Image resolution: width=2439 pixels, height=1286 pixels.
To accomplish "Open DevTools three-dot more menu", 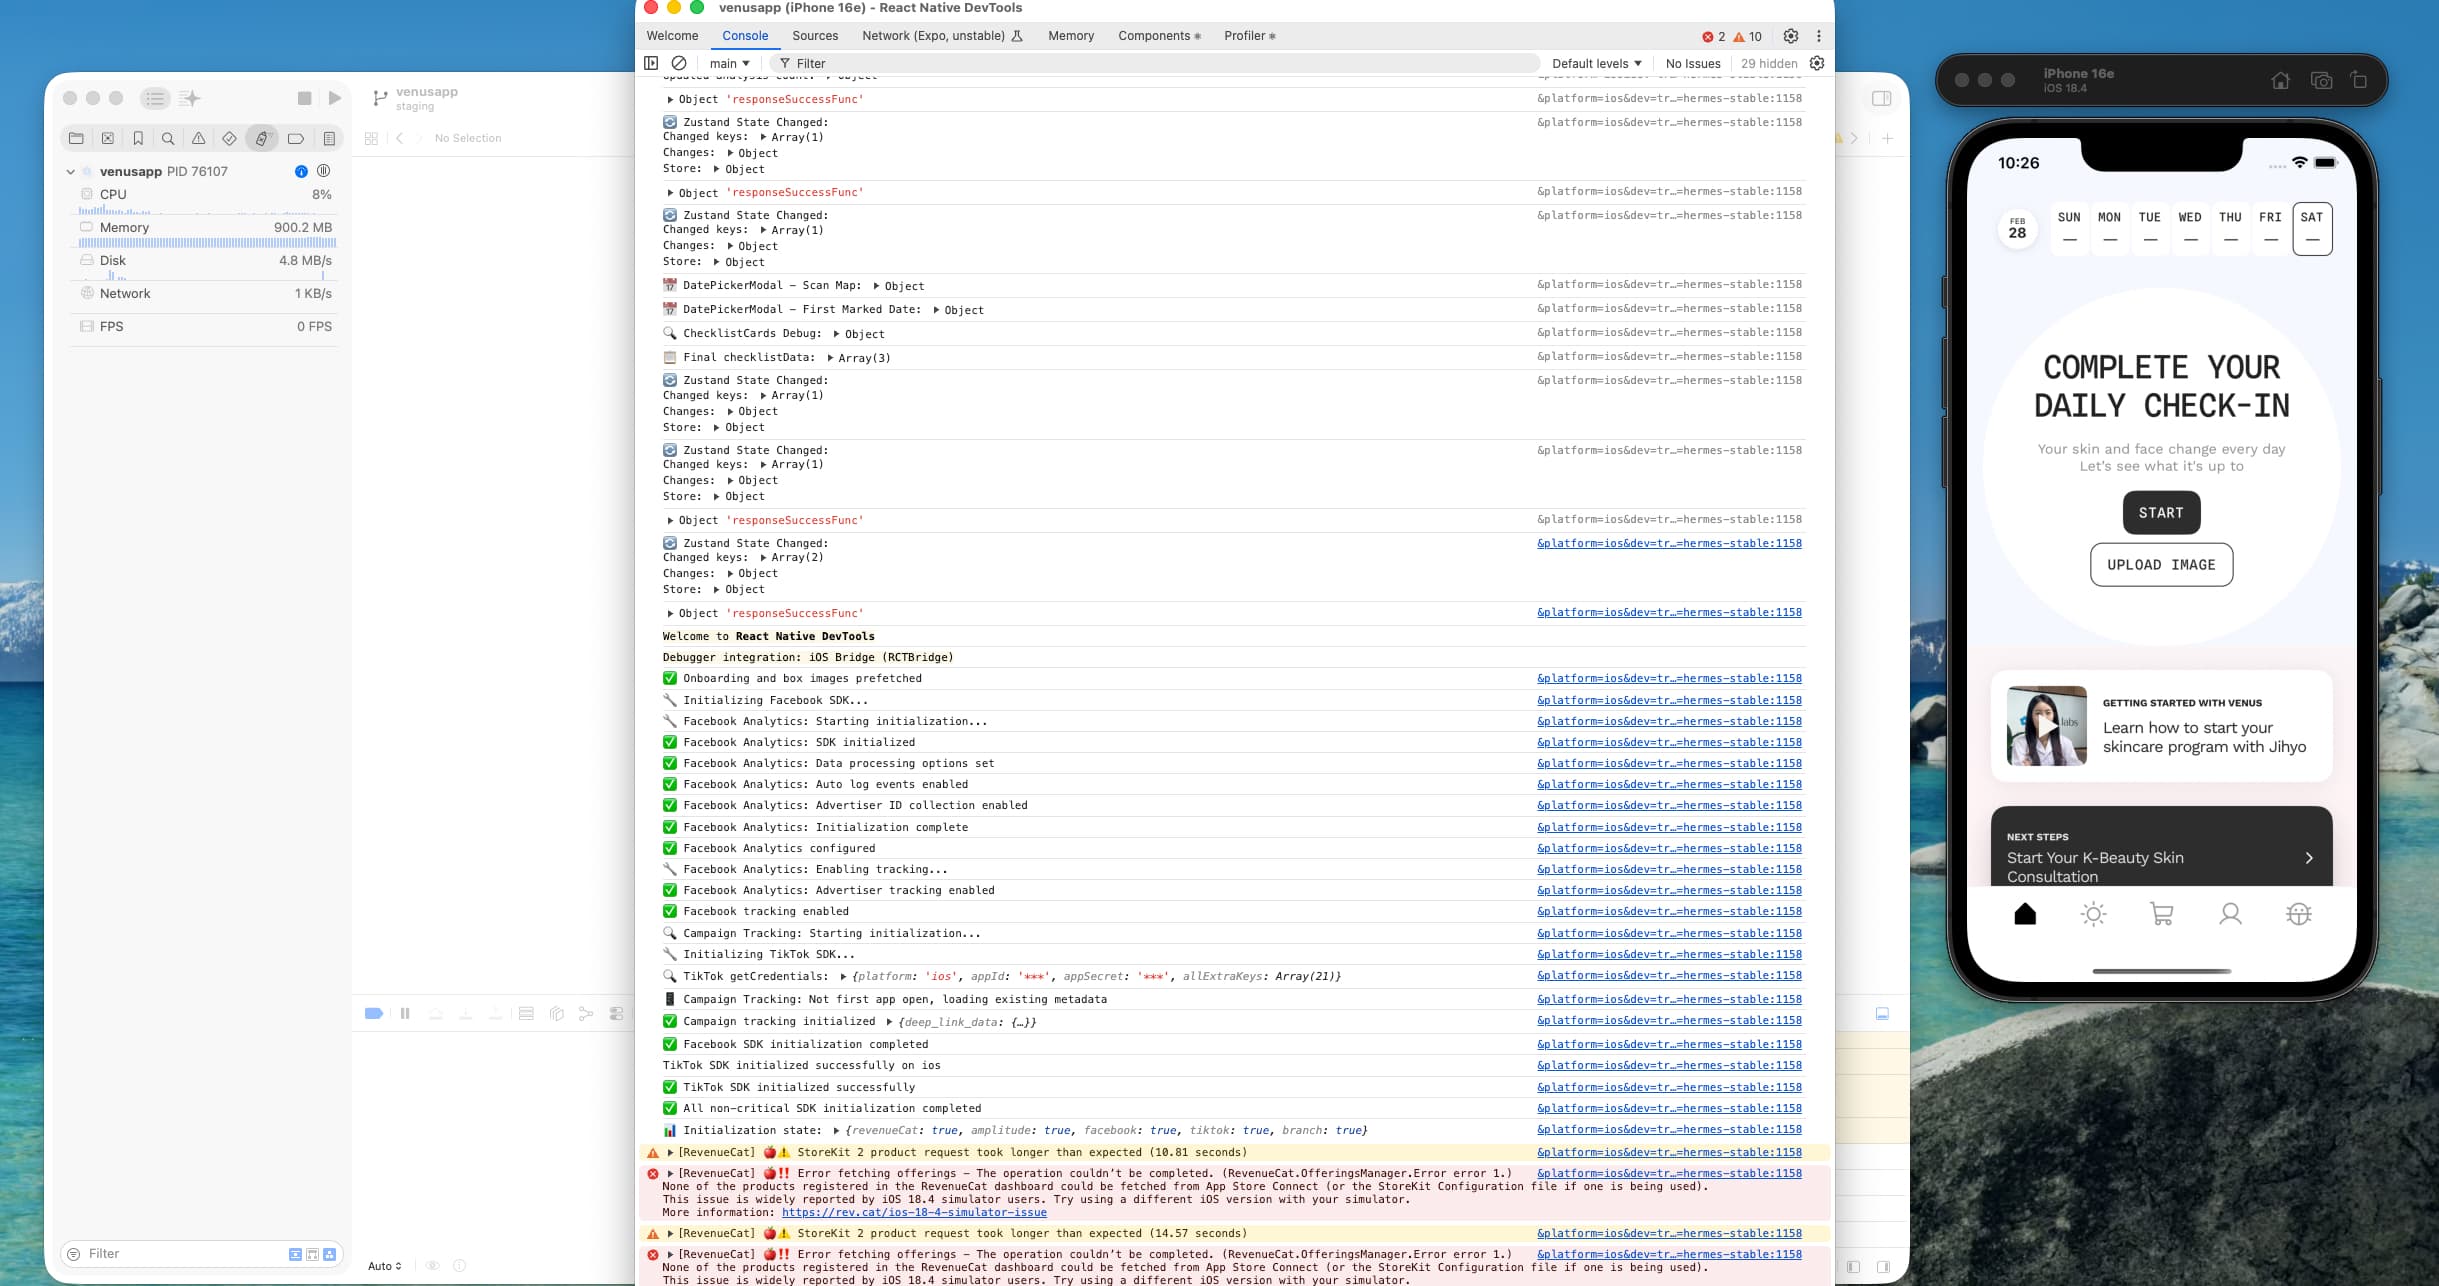I will click(1818, 36).
